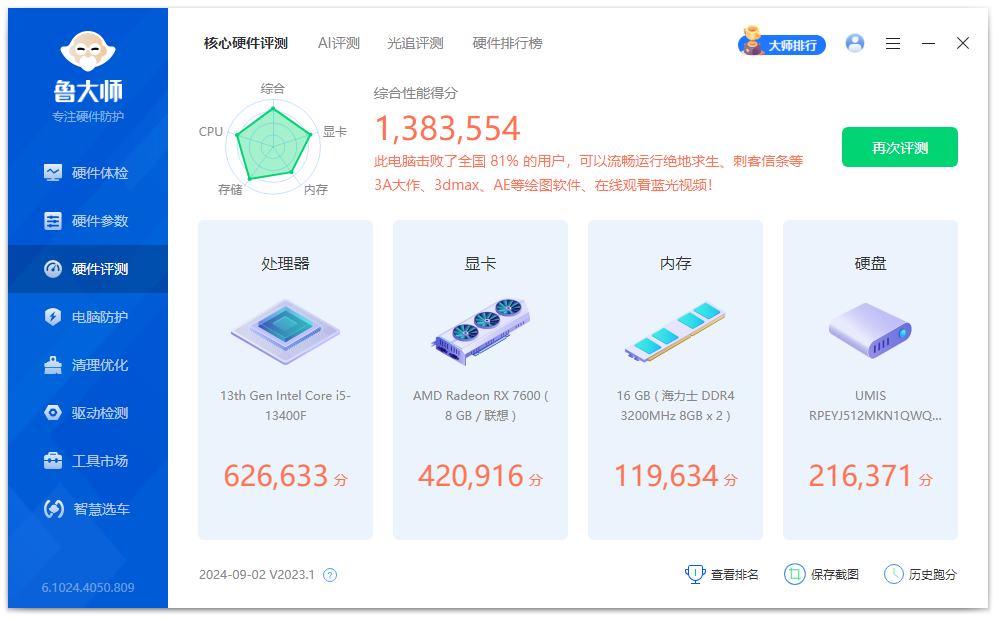The height and width of the screenshot is (619, 1001).
Task: Click the 保存截图 screenshot icon
Action: [x=793, y=574]
